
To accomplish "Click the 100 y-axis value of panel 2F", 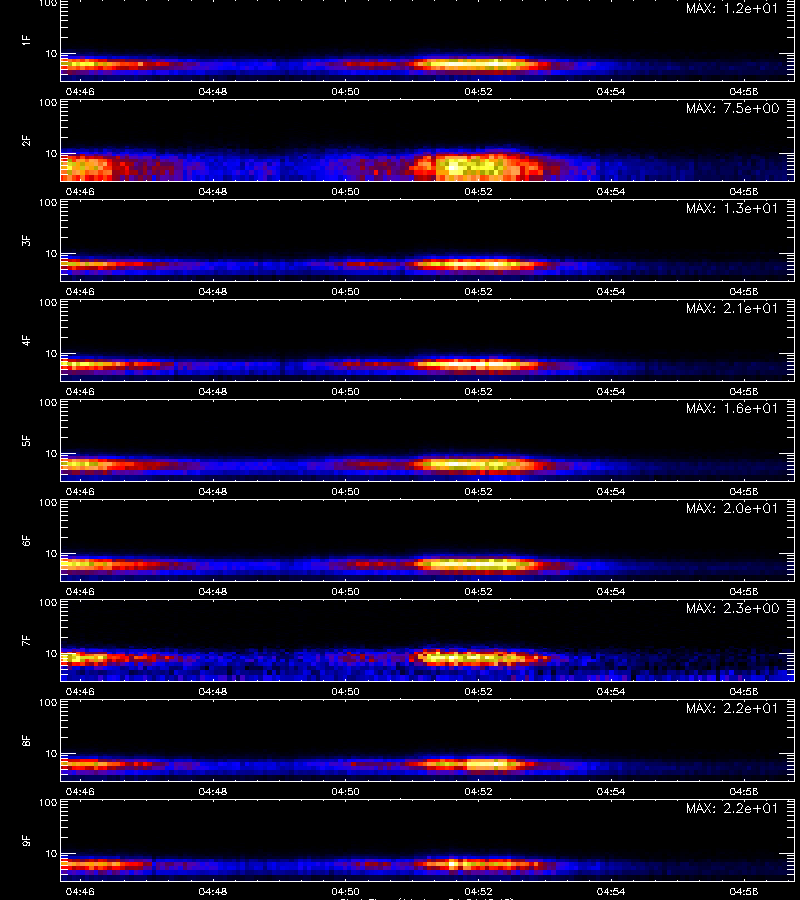I will 48,103.
